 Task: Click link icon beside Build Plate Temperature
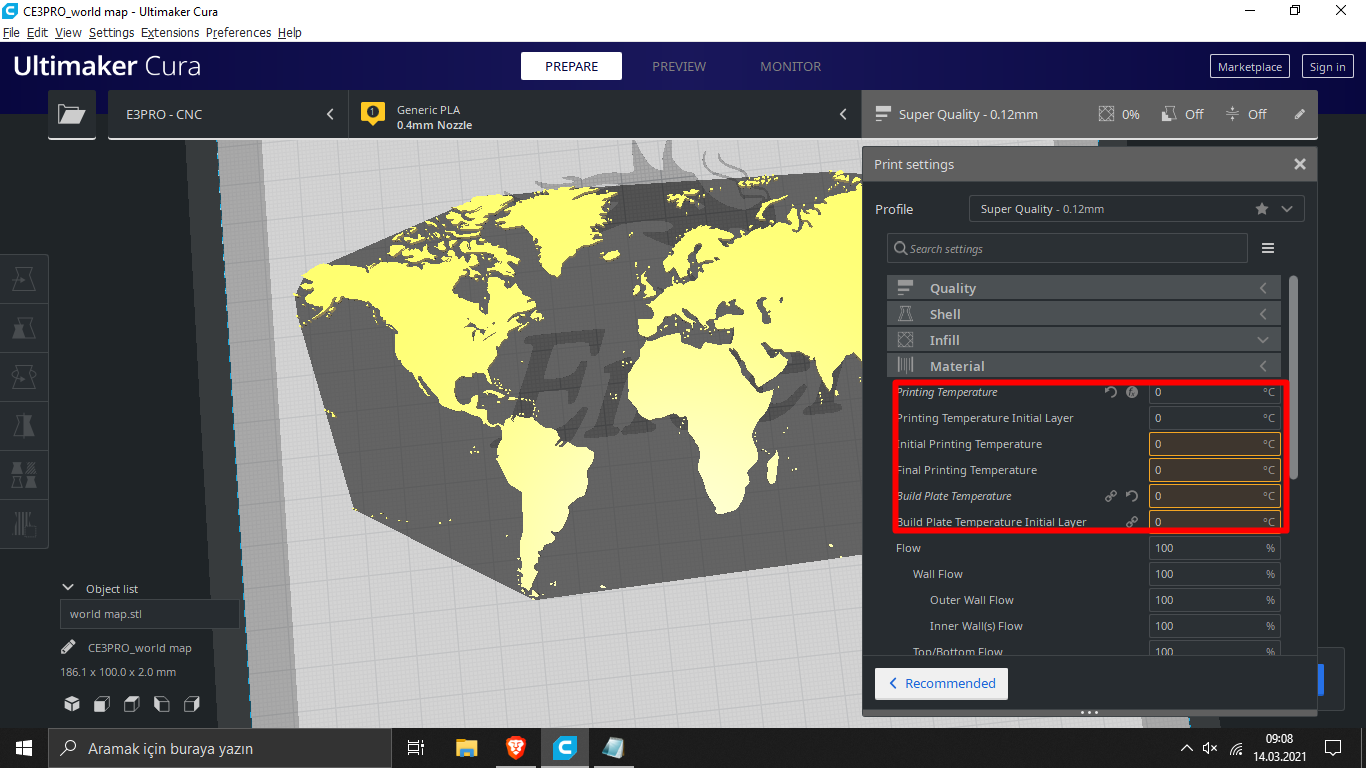pos(1111,496)
